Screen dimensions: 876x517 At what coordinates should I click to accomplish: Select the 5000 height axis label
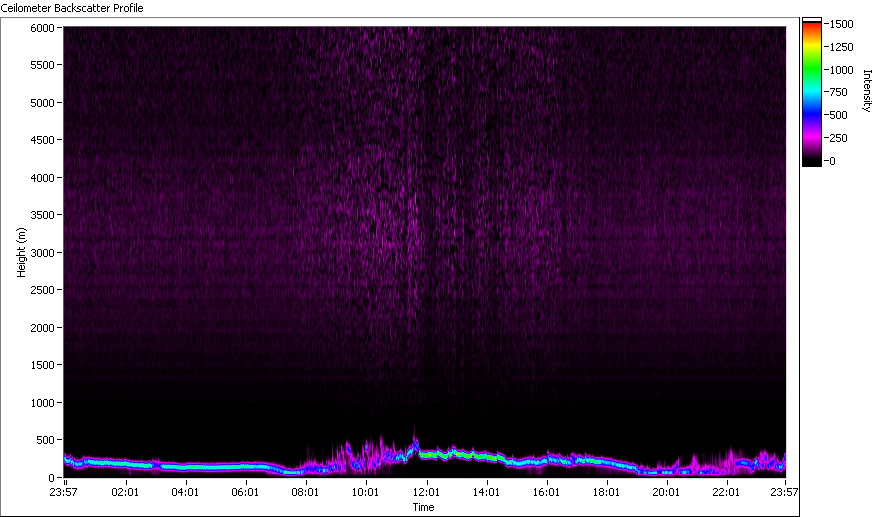tap(42, 103)
